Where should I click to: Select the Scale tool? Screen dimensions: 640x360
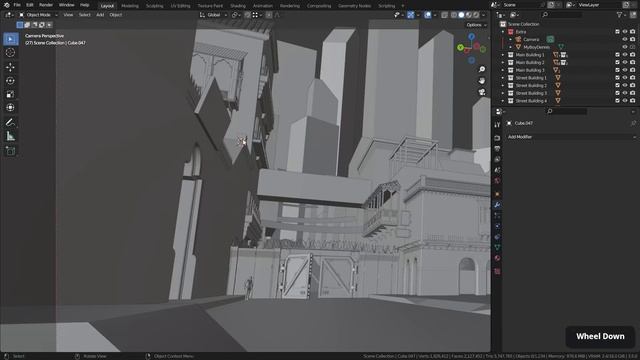click(x=11, y=94)
